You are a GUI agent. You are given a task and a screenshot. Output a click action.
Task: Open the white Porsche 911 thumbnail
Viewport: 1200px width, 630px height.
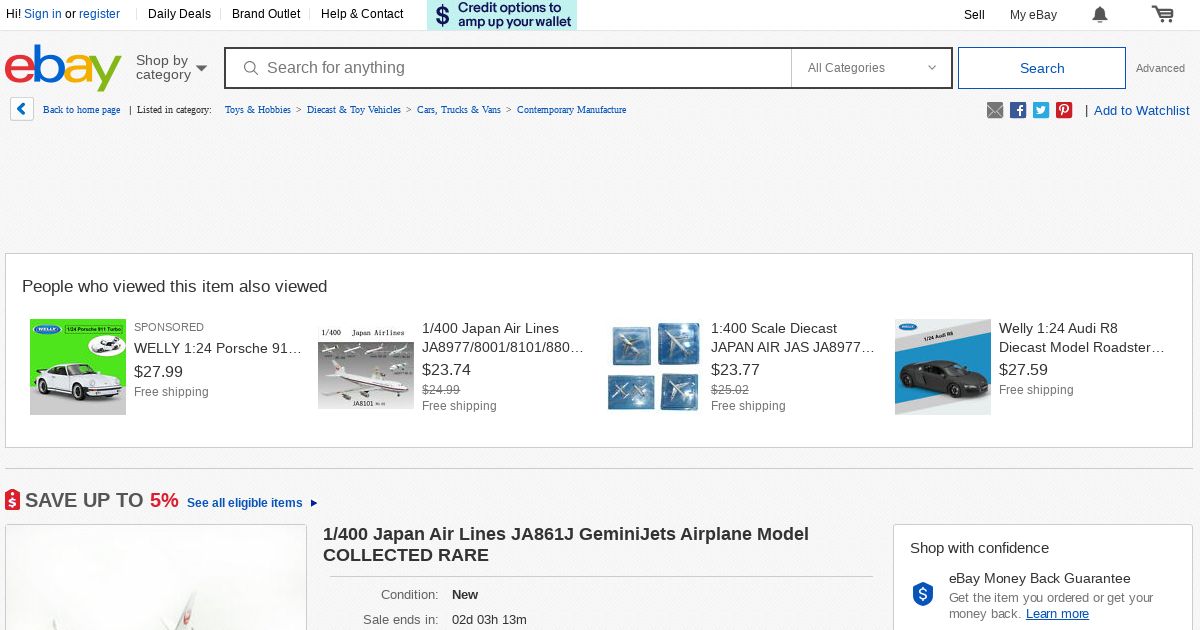pos(78,367)
